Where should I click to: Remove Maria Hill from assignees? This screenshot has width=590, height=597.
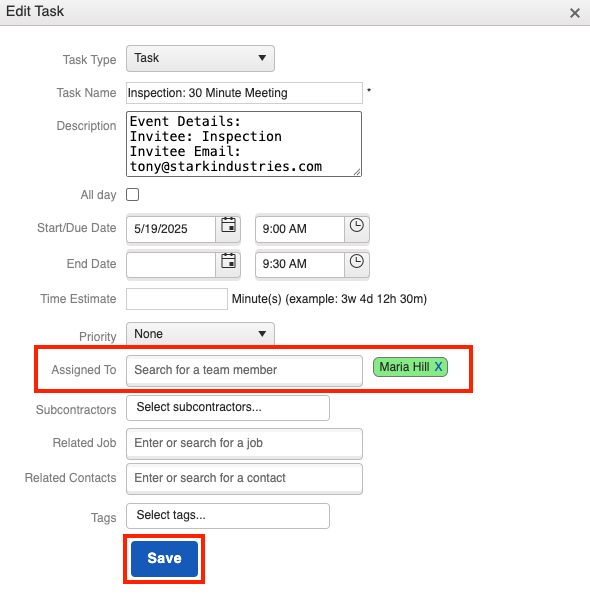(439, 367)
